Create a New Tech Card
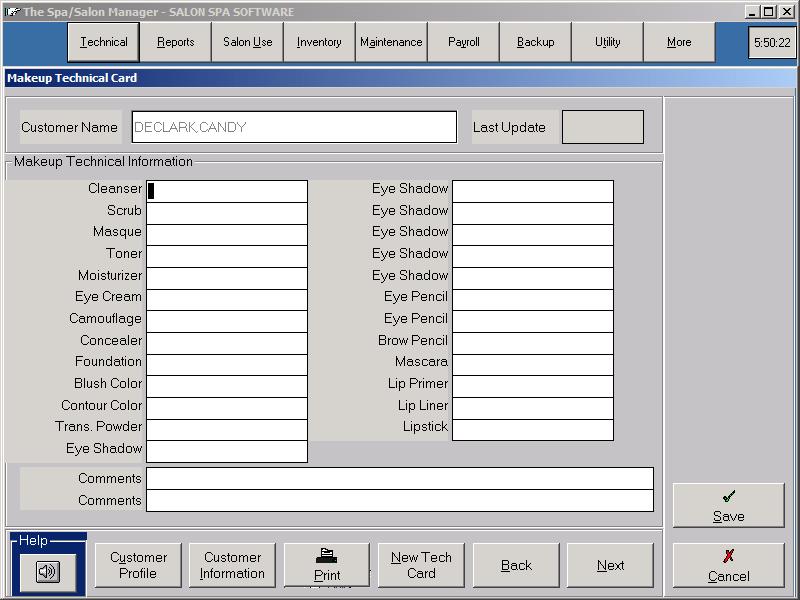Screen dimensions: 800x600 [421, 565]
